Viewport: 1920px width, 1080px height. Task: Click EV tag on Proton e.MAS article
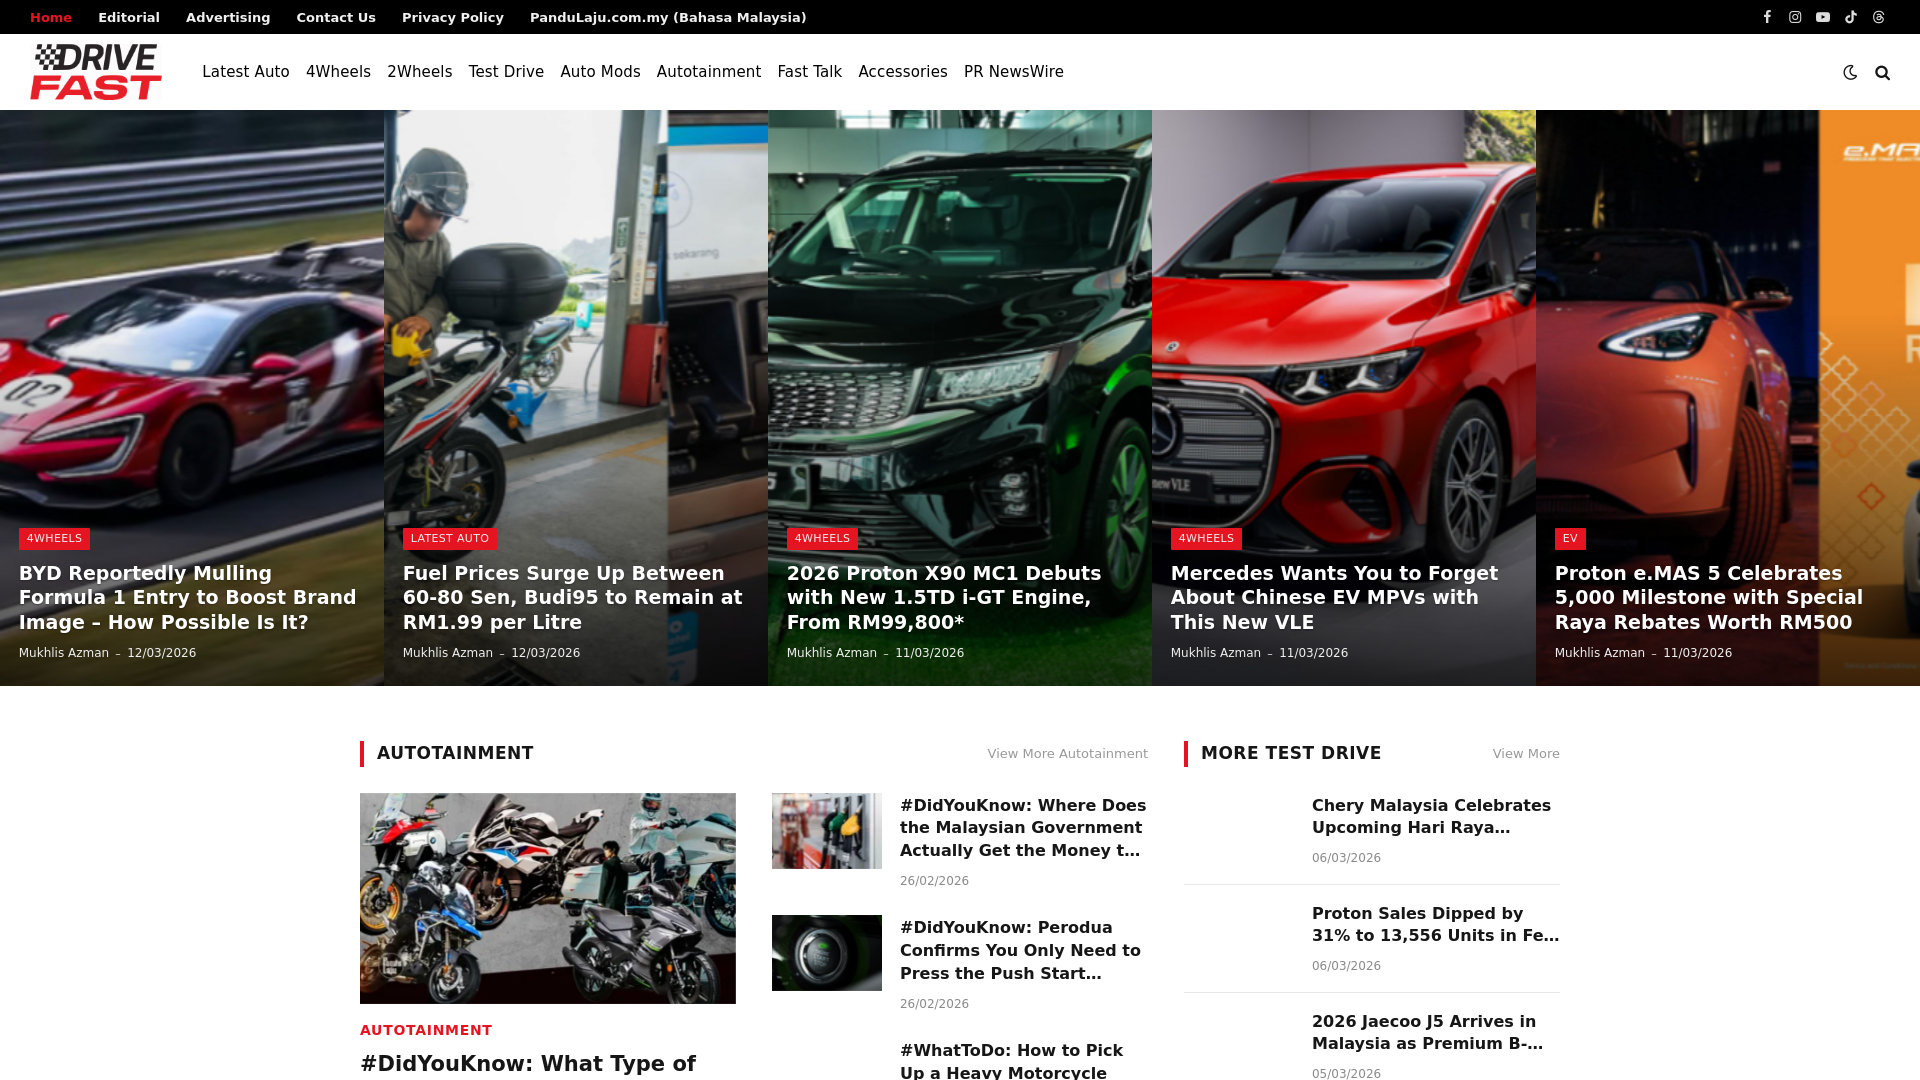(x=1570, y=539)
